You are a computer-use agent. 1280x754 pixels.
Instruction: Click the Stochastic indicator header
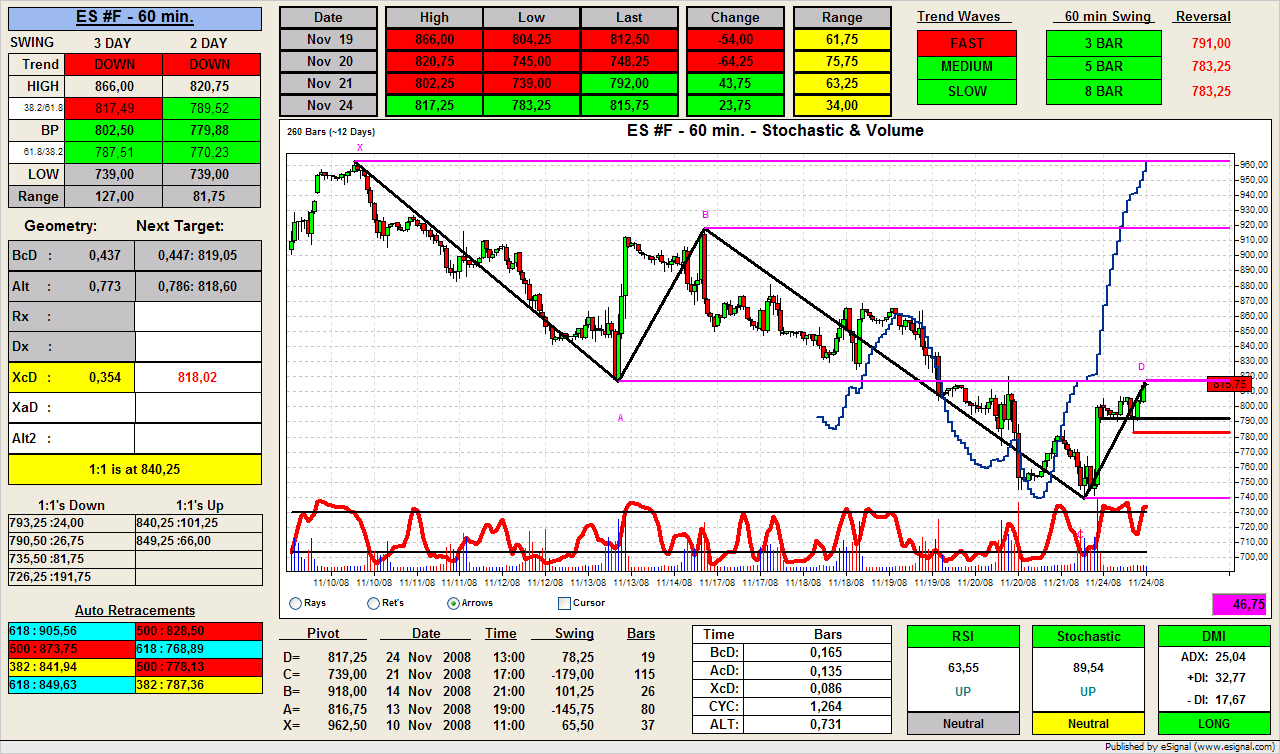click(x=1088, y=636)
